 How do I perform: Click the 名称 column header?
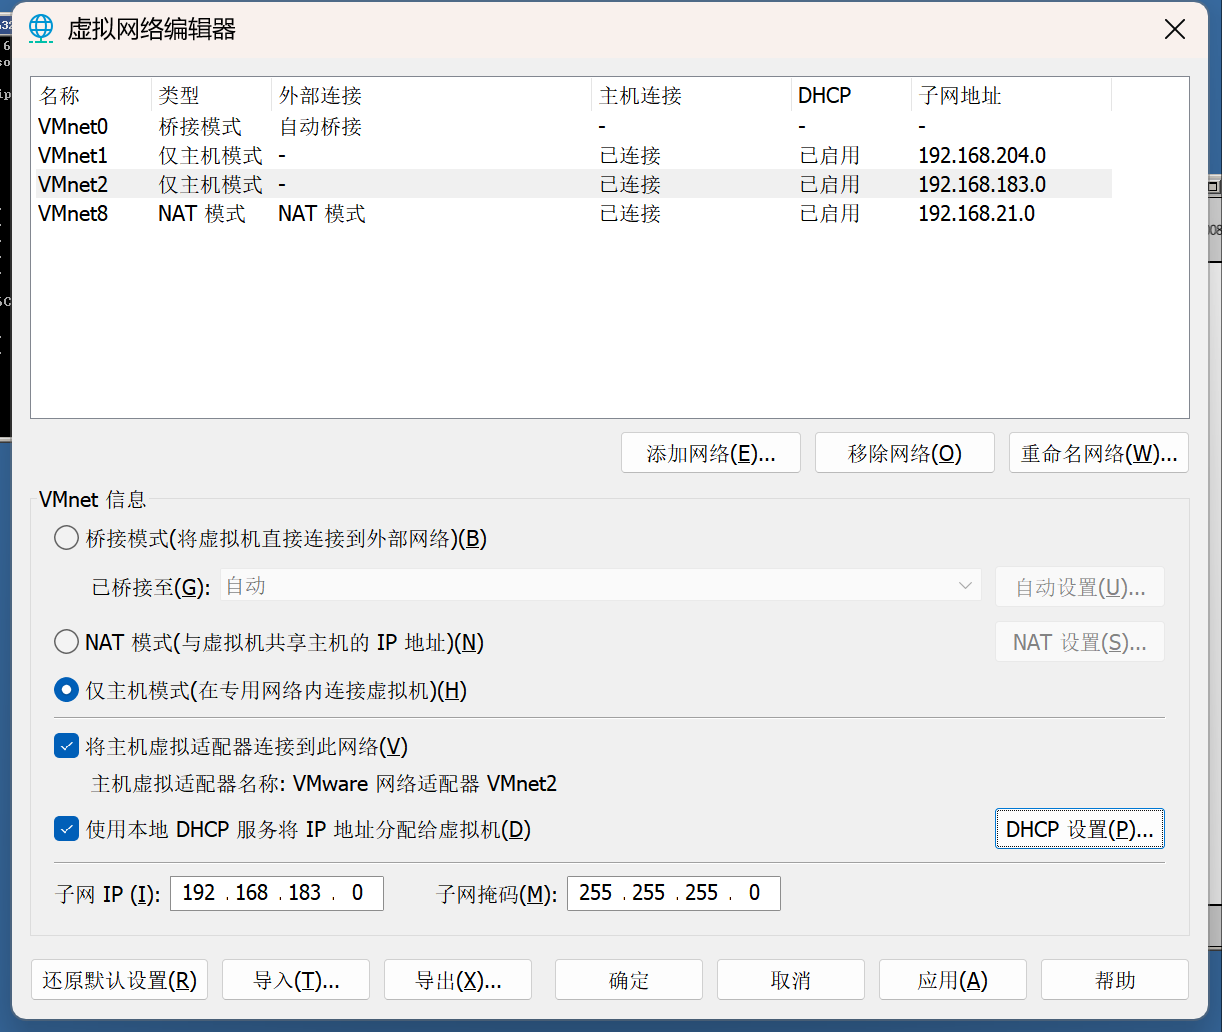coord(91,96)
